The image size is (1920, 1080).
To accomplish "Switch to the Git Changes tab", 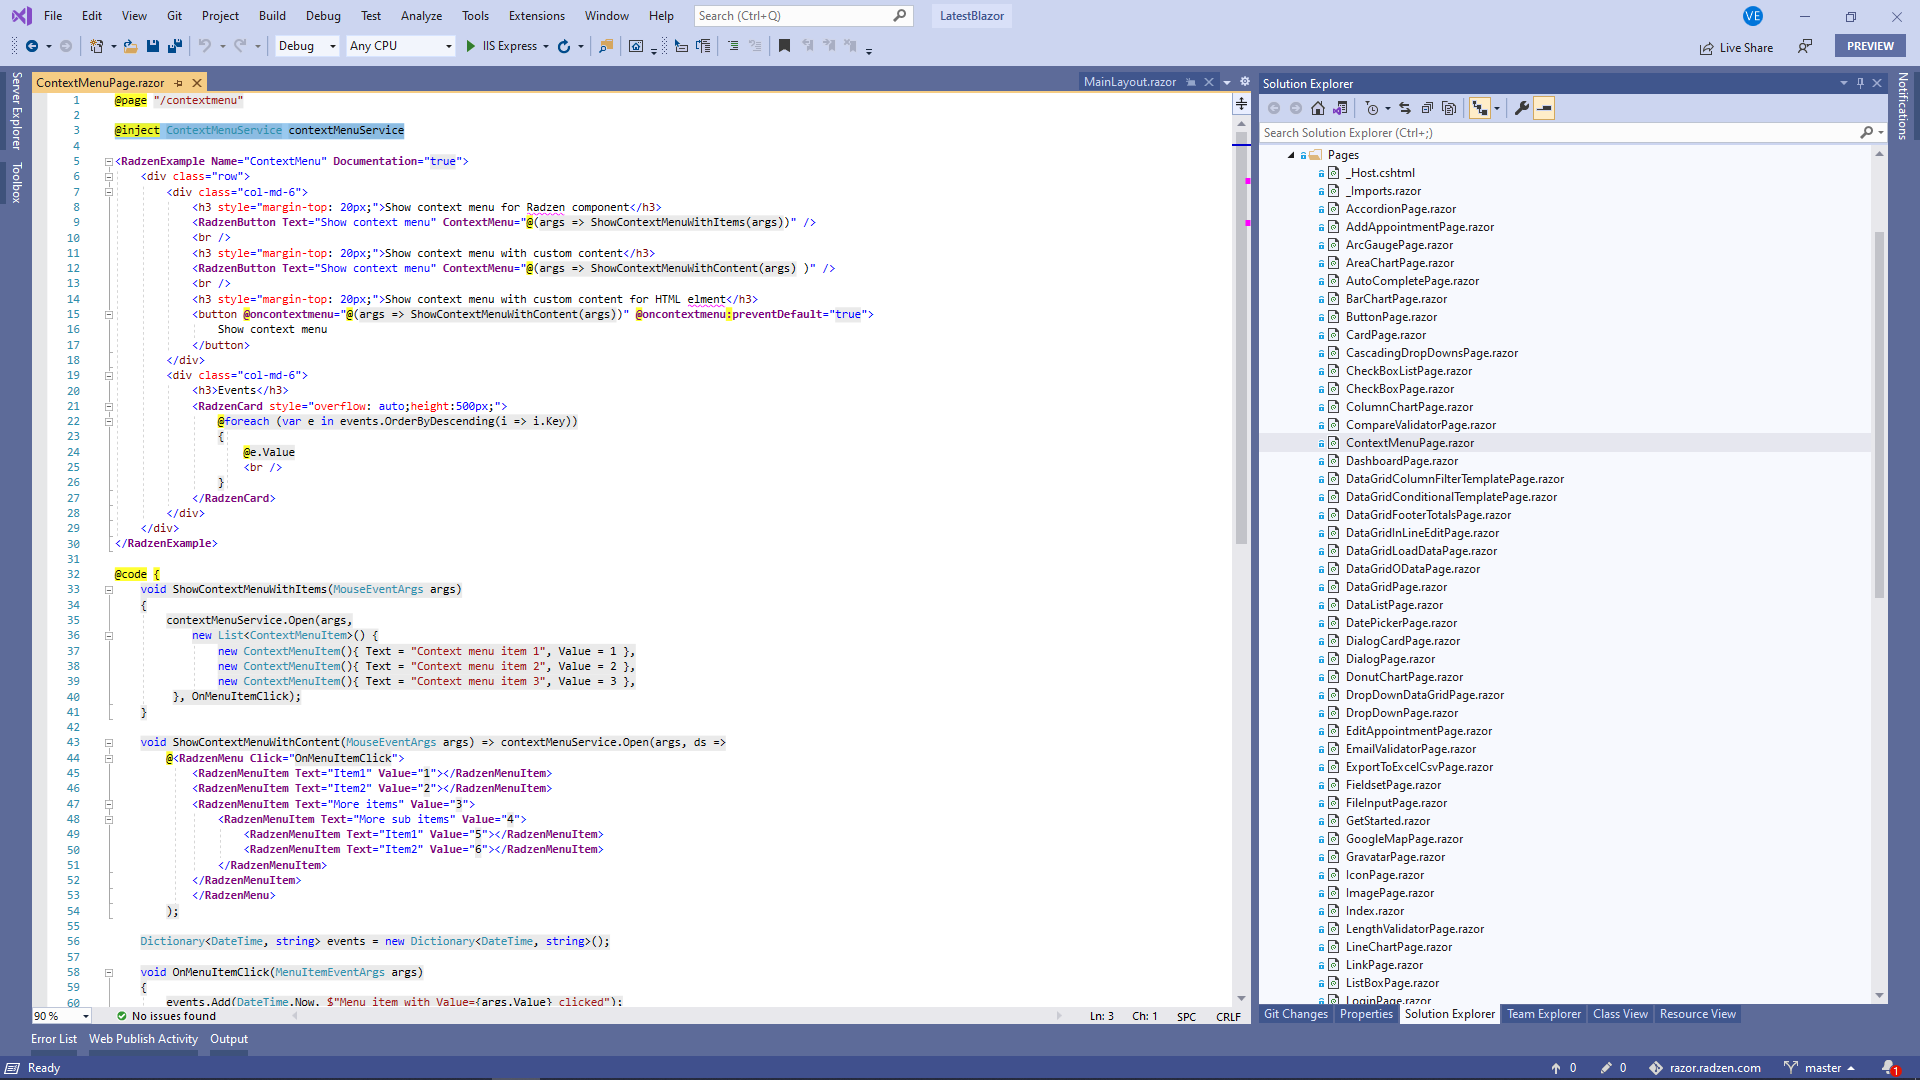I will (1296, 1014).
